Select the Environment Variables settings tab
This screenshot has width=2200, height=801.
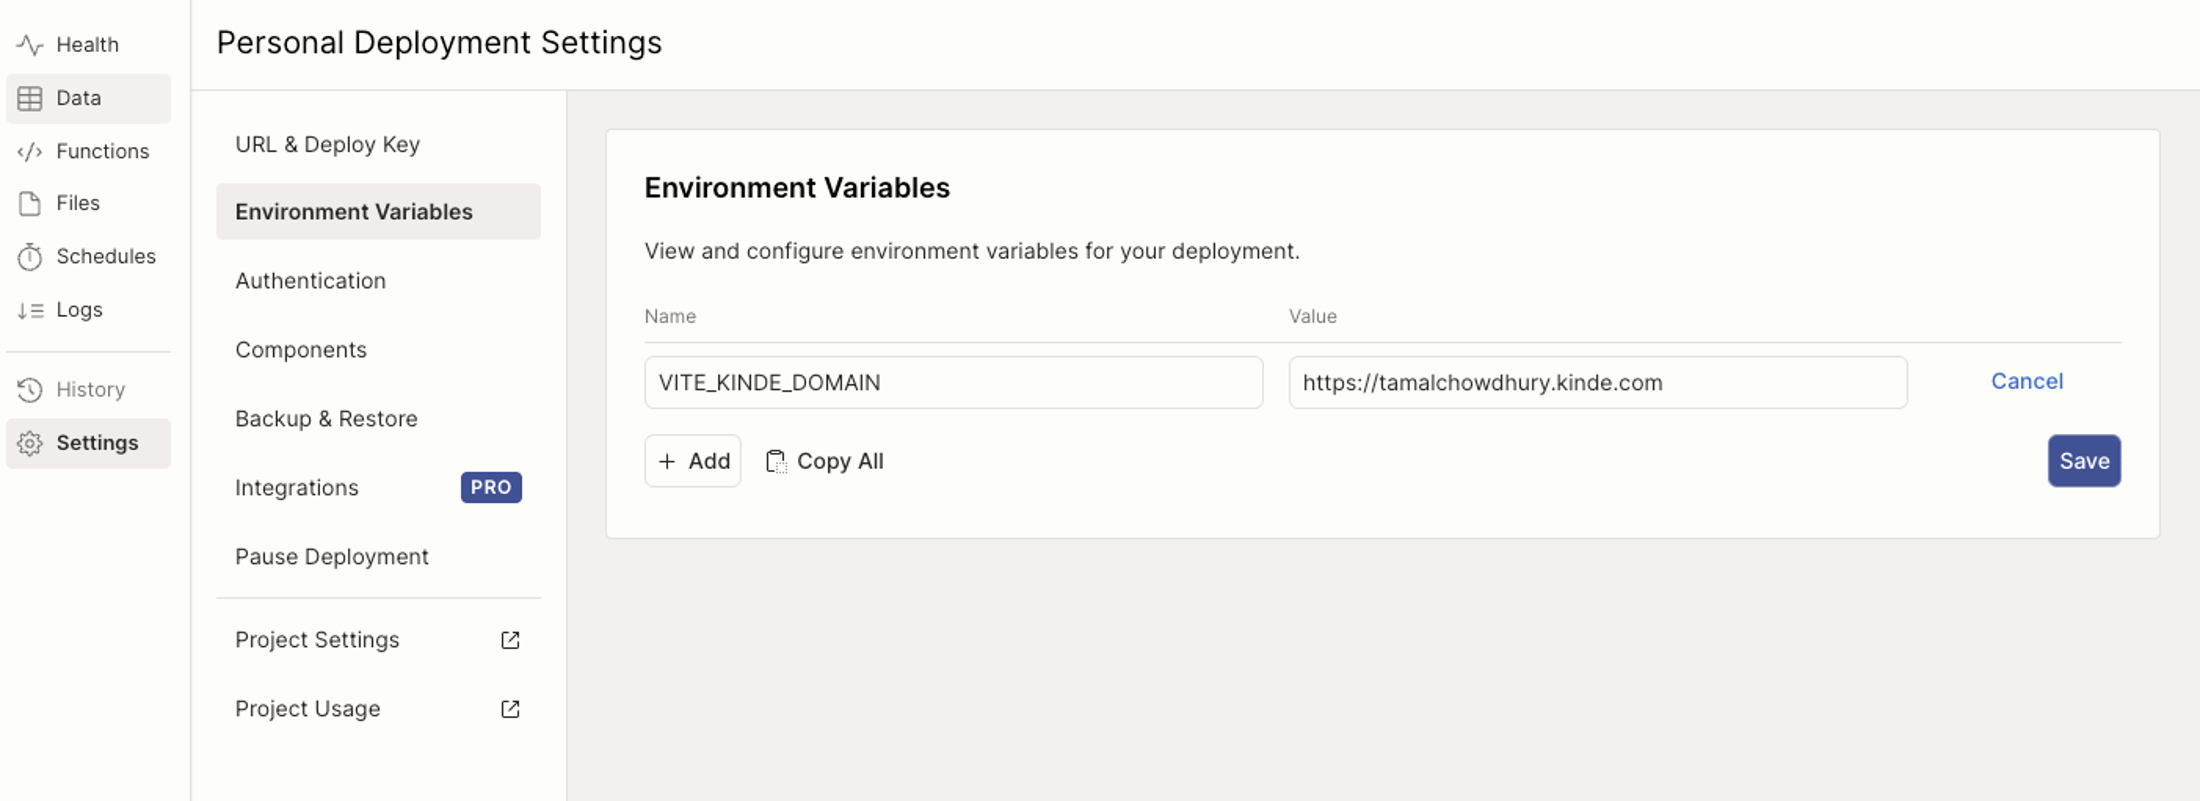coord(378,211)
